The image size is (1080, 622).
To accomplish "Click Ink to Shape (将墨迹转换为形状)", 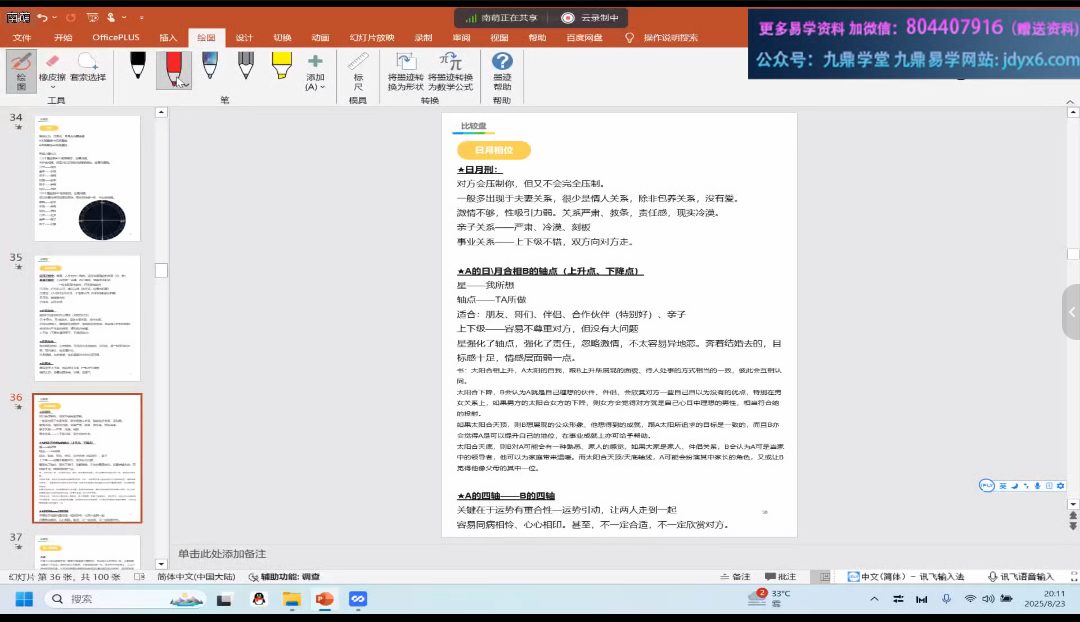I will 405,72.
